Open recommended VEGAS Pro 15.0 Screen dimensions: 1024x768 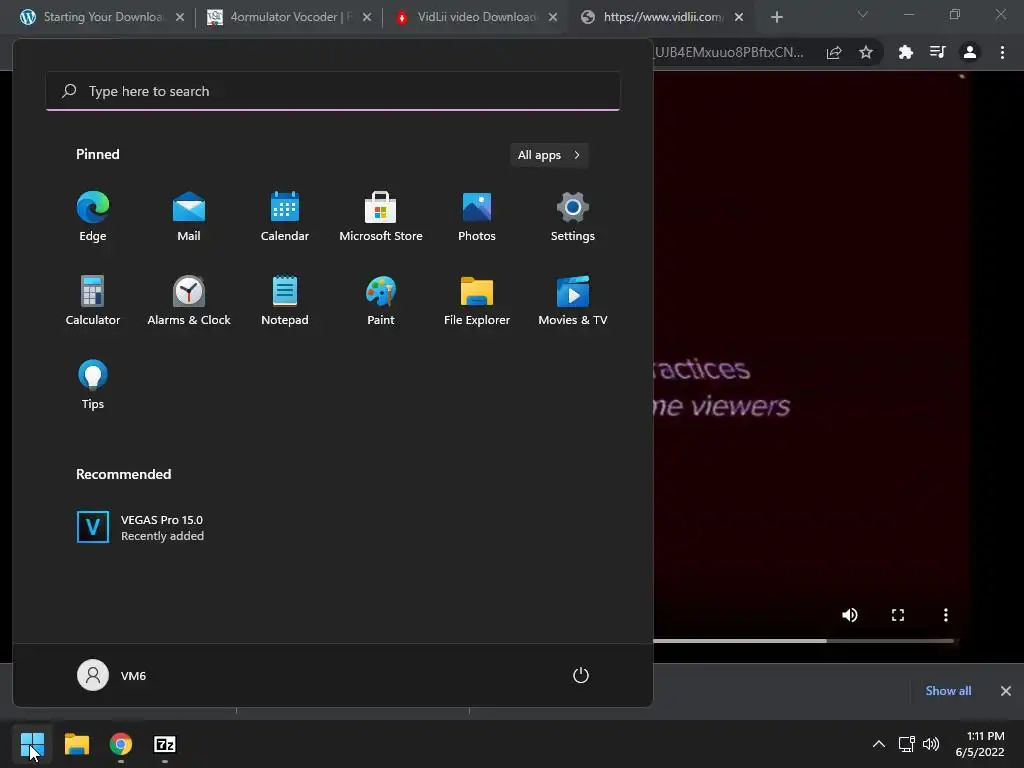point(140,527)
